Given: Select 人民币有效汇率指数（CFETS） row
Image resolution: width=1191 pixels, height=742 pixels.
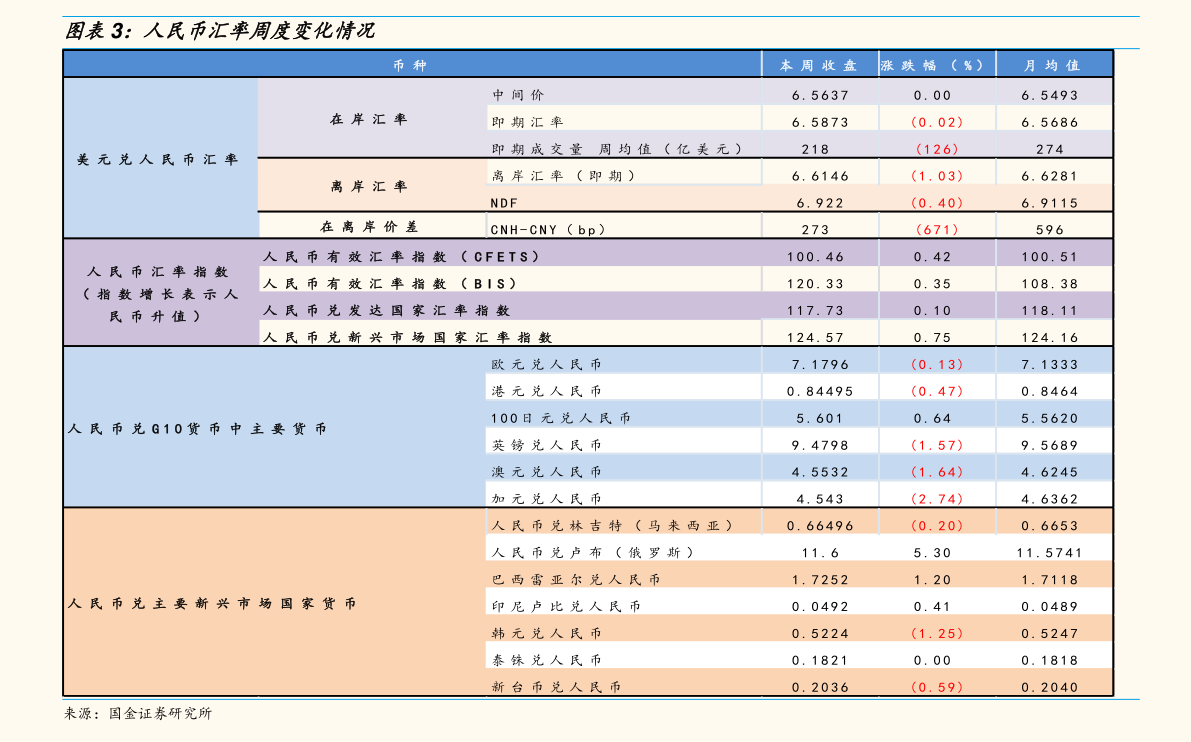Looking at the screenshot, I should [x=402, y=257].
